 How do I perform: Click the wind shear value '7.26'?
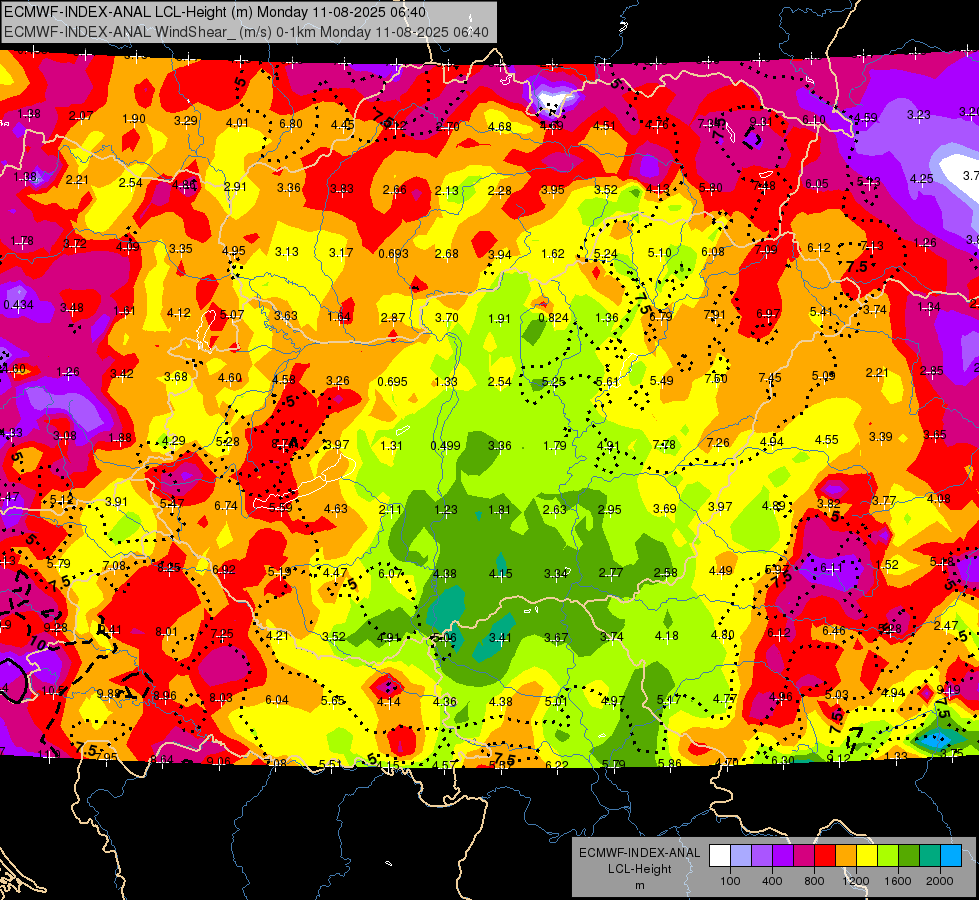point(718,443)
